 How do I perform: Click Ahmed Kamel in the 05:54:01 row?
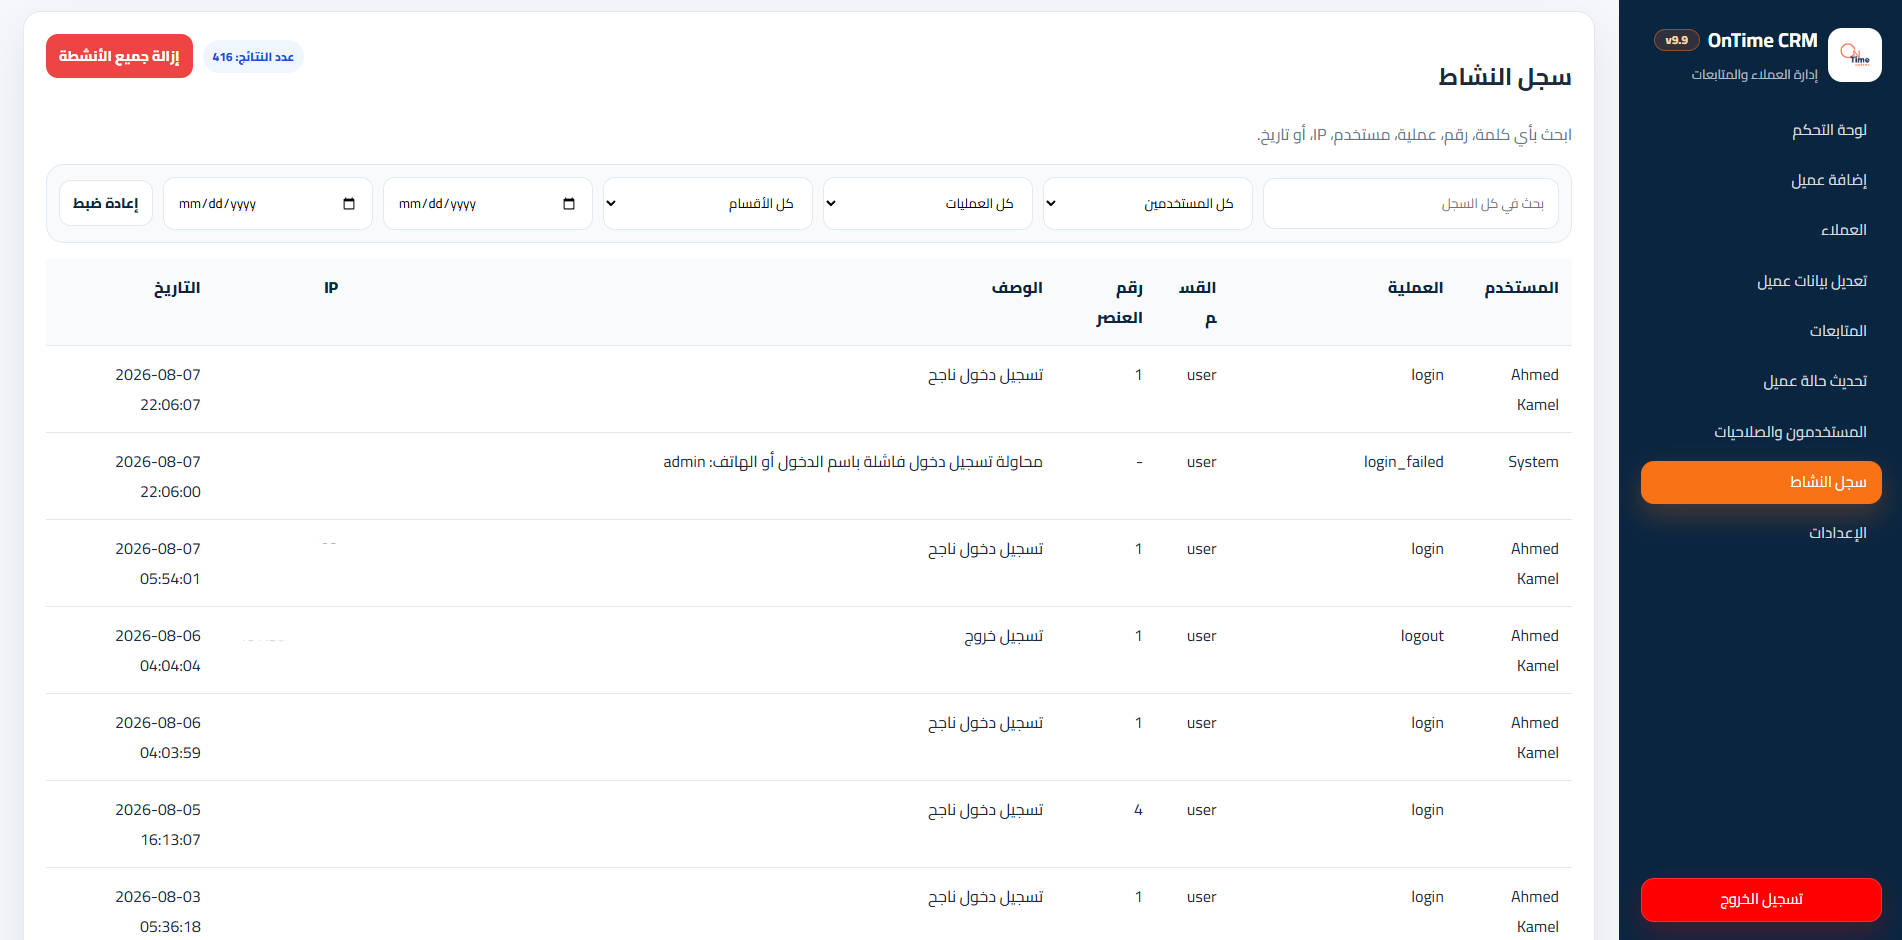1535,564
